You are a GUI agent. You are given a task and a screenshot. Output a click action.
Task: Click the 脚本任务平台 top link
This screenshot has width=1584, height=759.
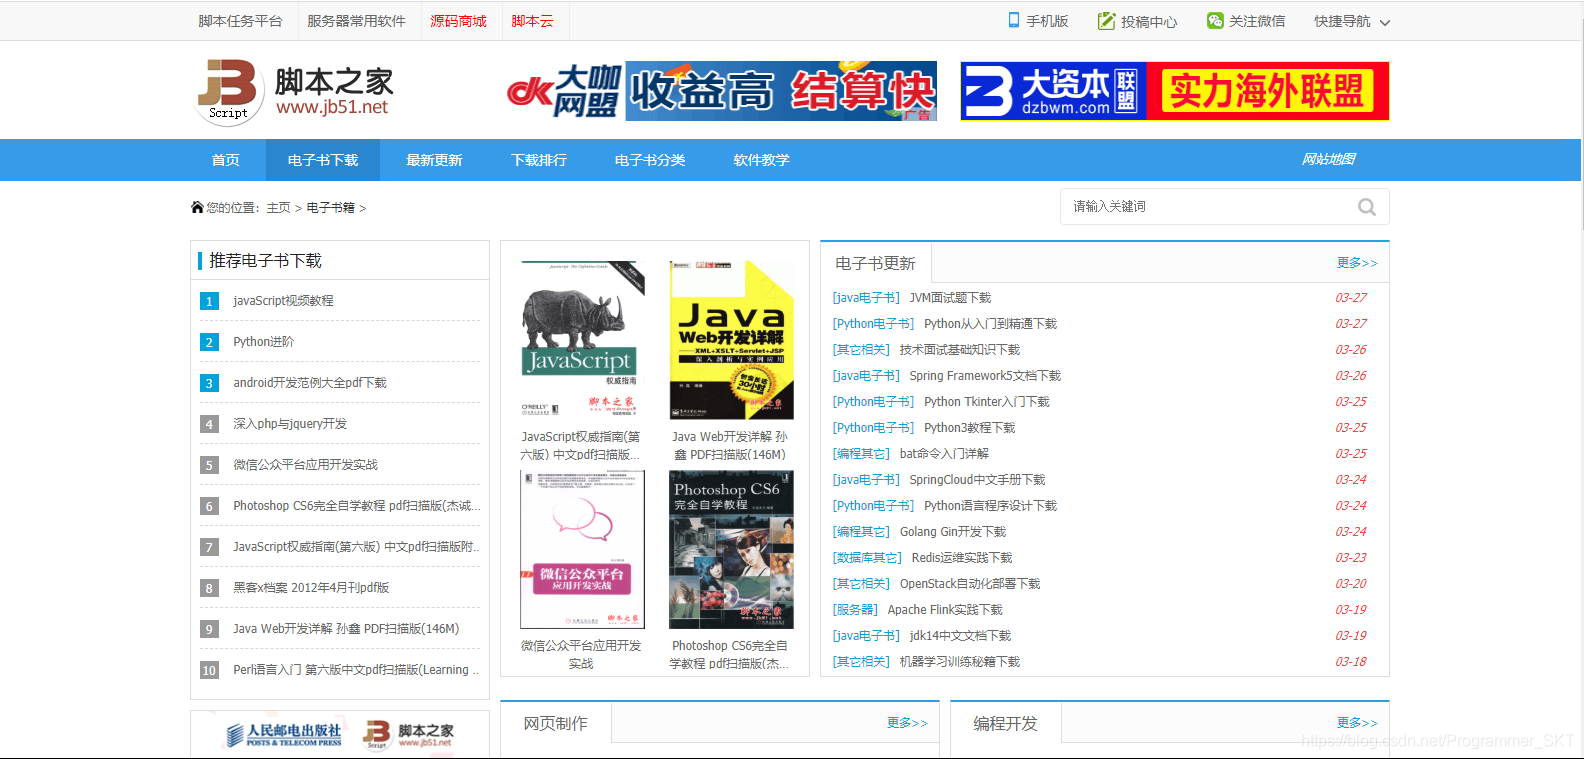click(x=240, y=21)
